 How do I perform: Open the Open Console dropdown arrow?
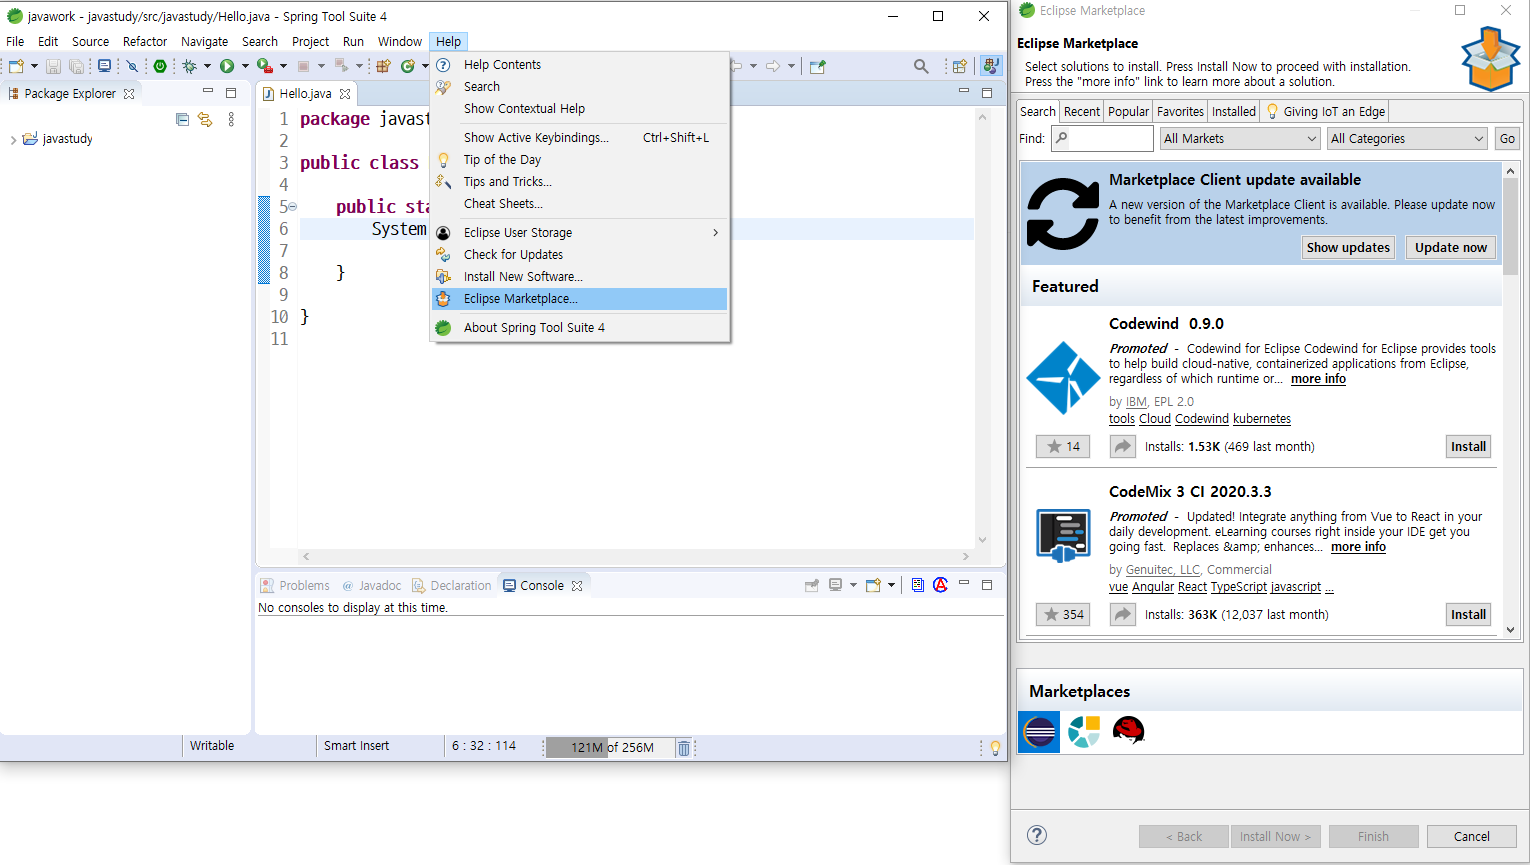coord(891,585)
